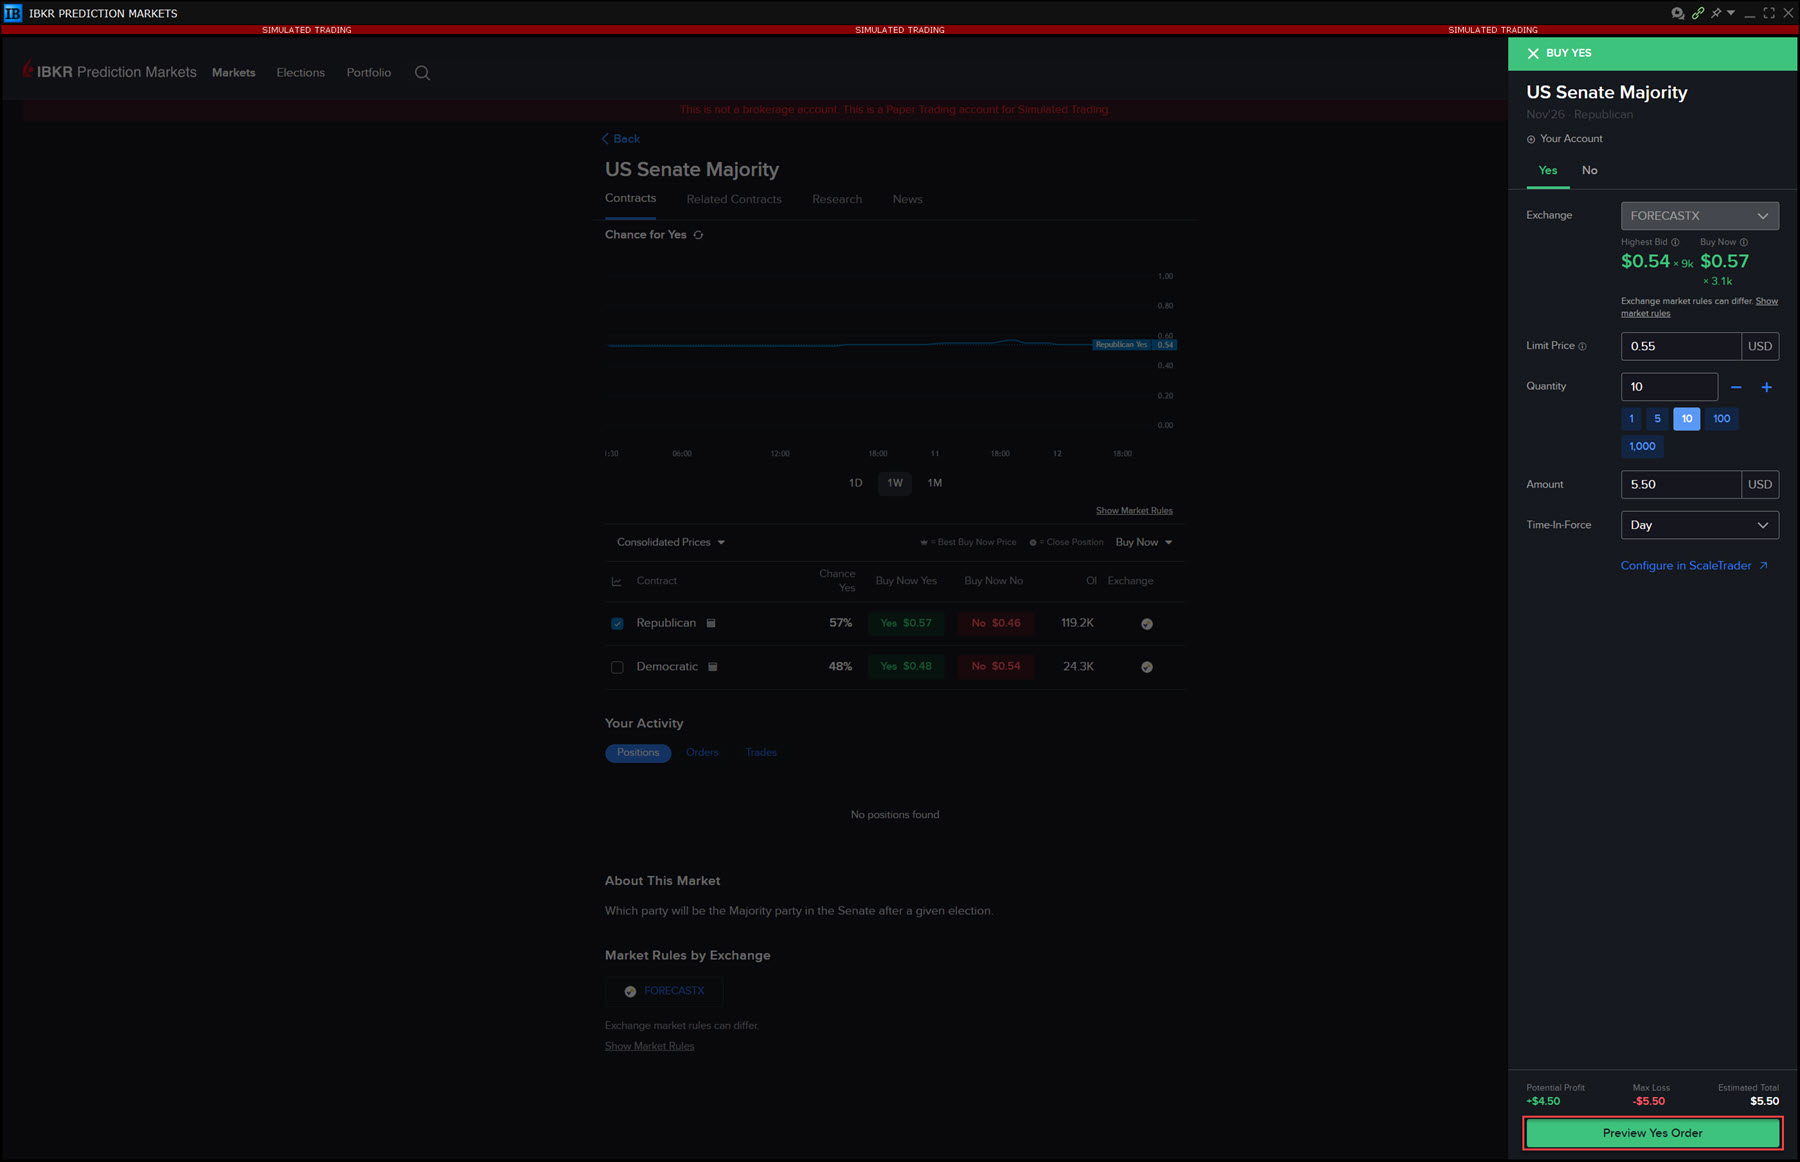Click the calendar icon next to Democratic
The height and width of the screenshot is (1162, 1800).
713,667
